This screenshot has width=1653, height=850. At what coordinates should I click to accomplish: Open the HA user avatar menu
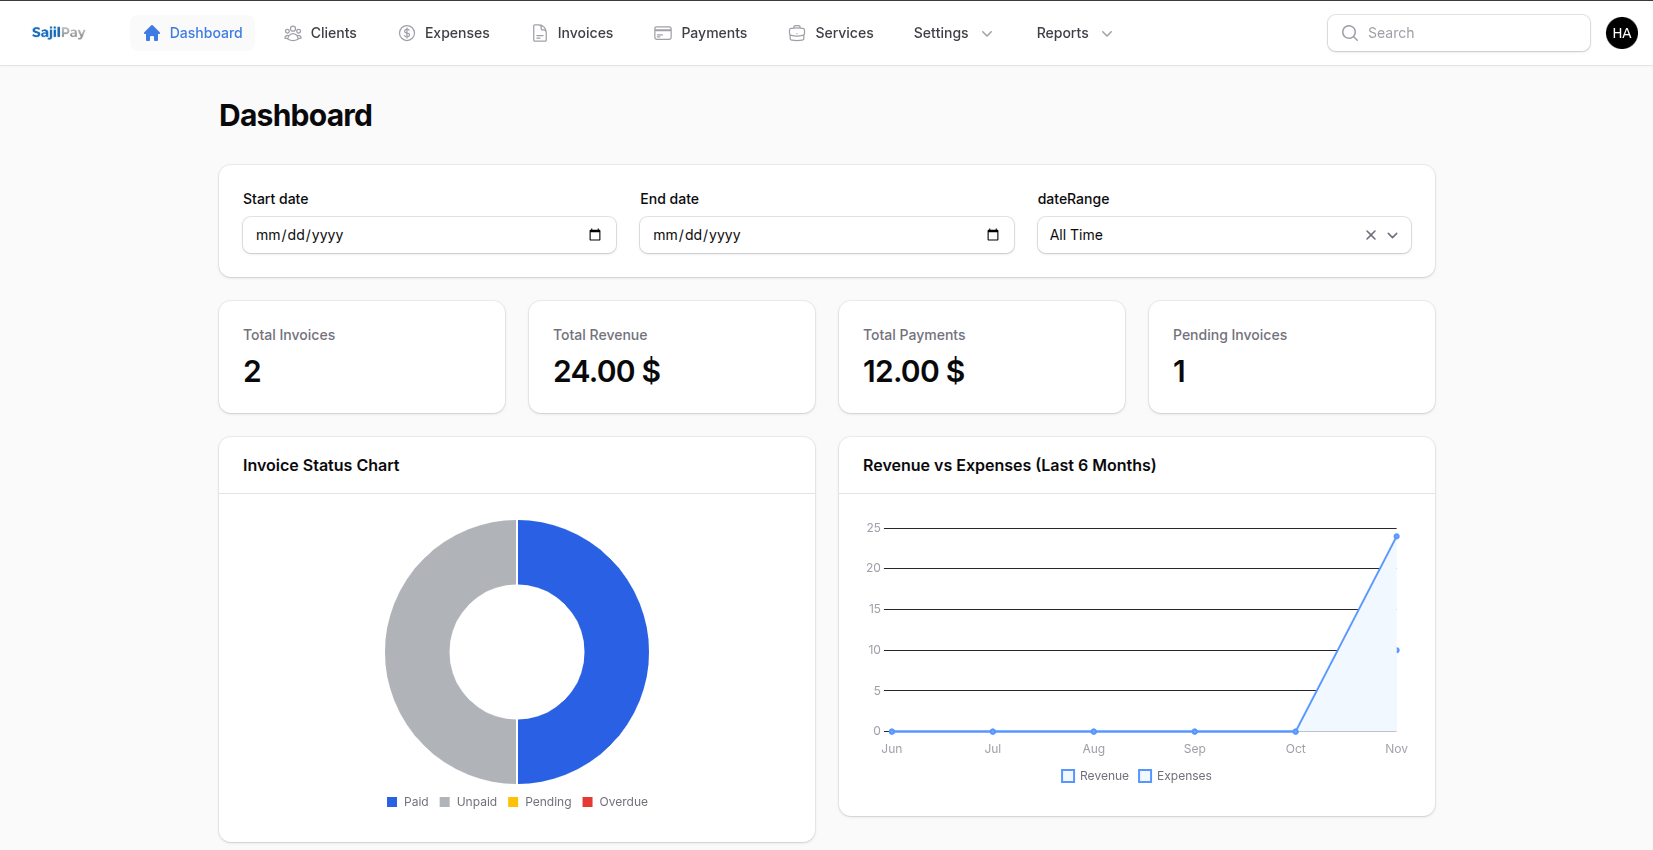1621,33
